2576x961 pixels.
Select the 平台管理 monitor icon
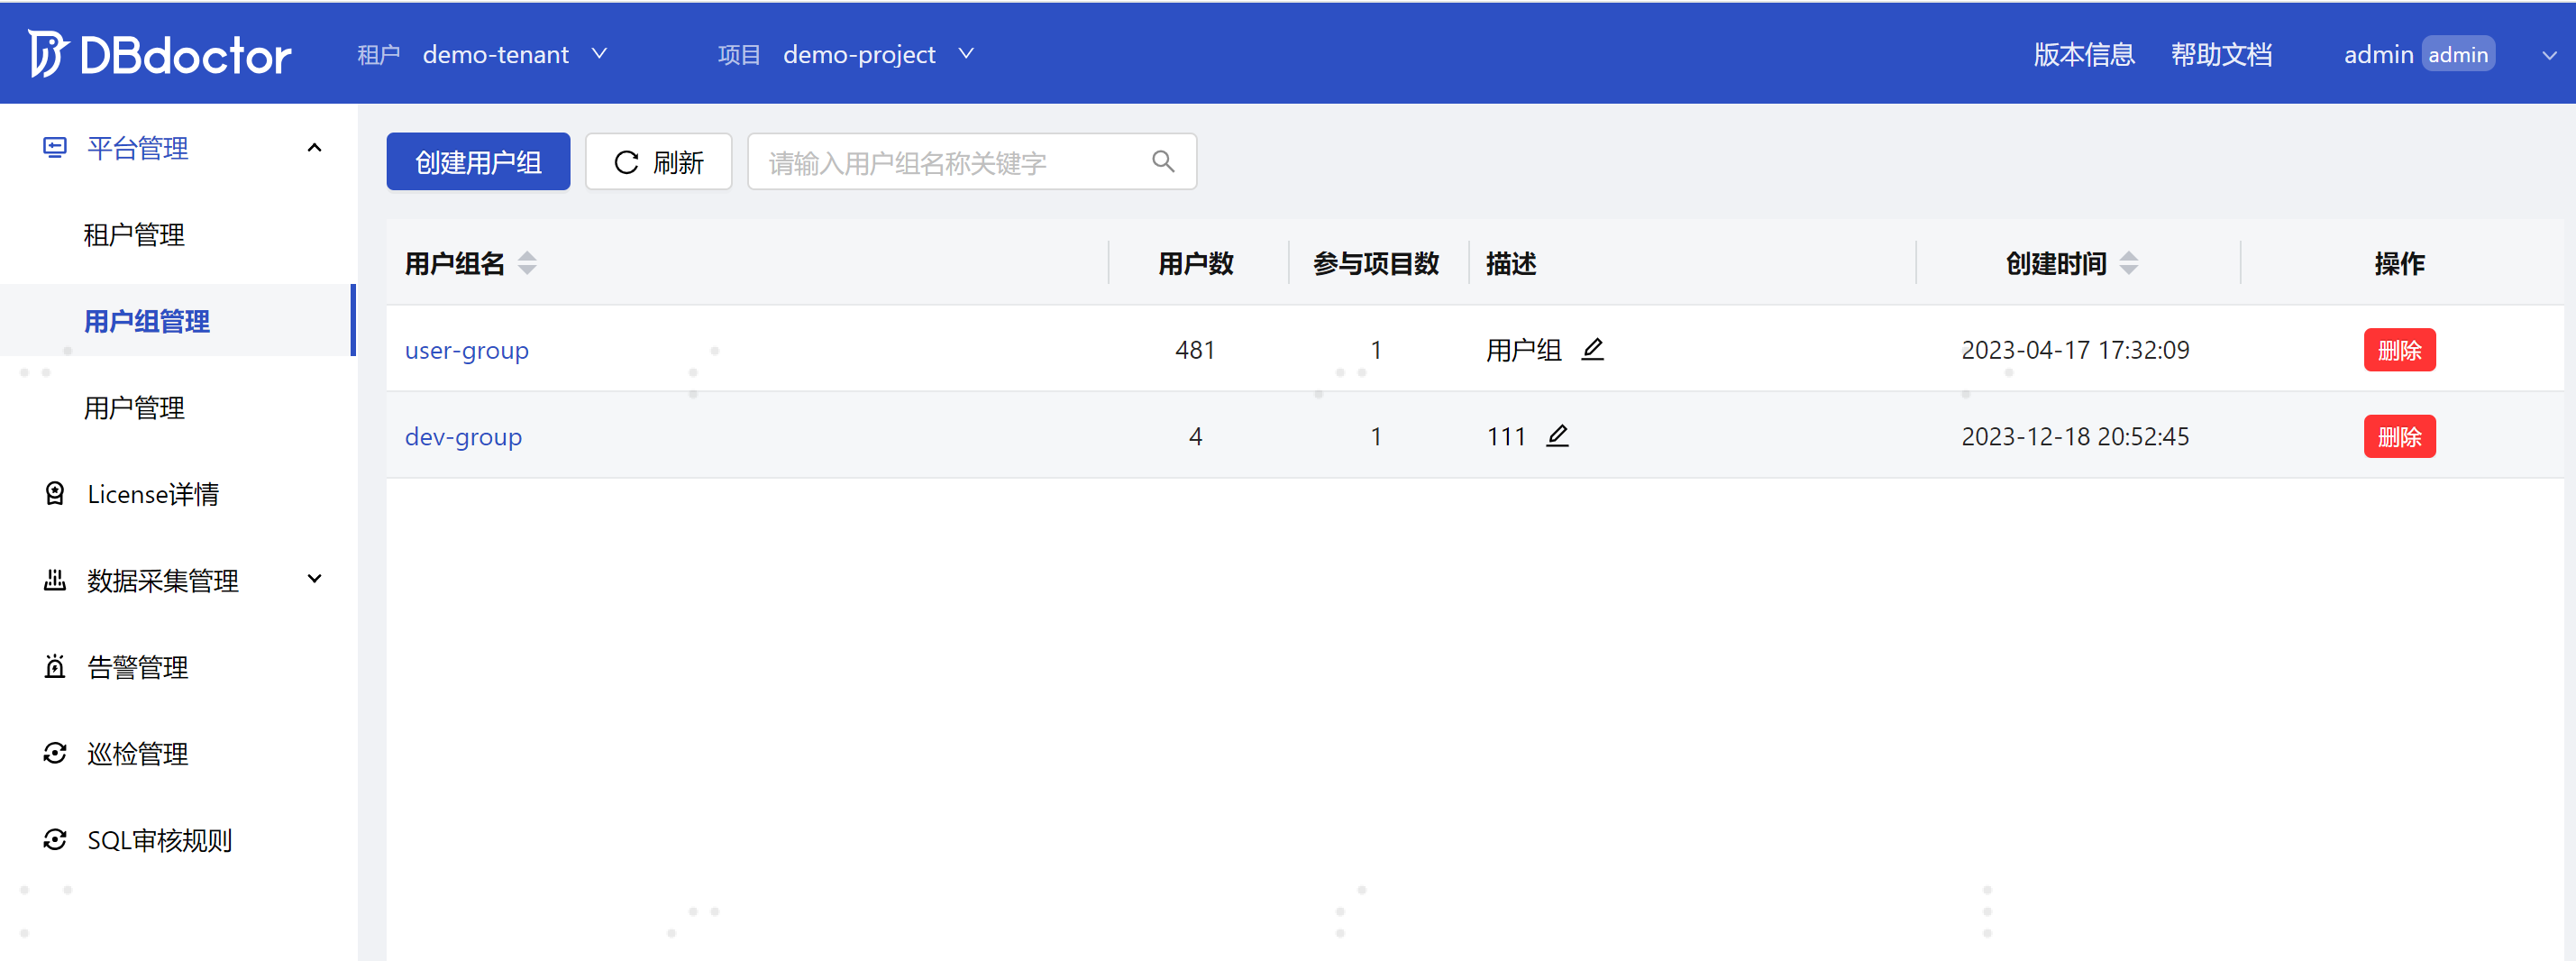coord(54,147)
